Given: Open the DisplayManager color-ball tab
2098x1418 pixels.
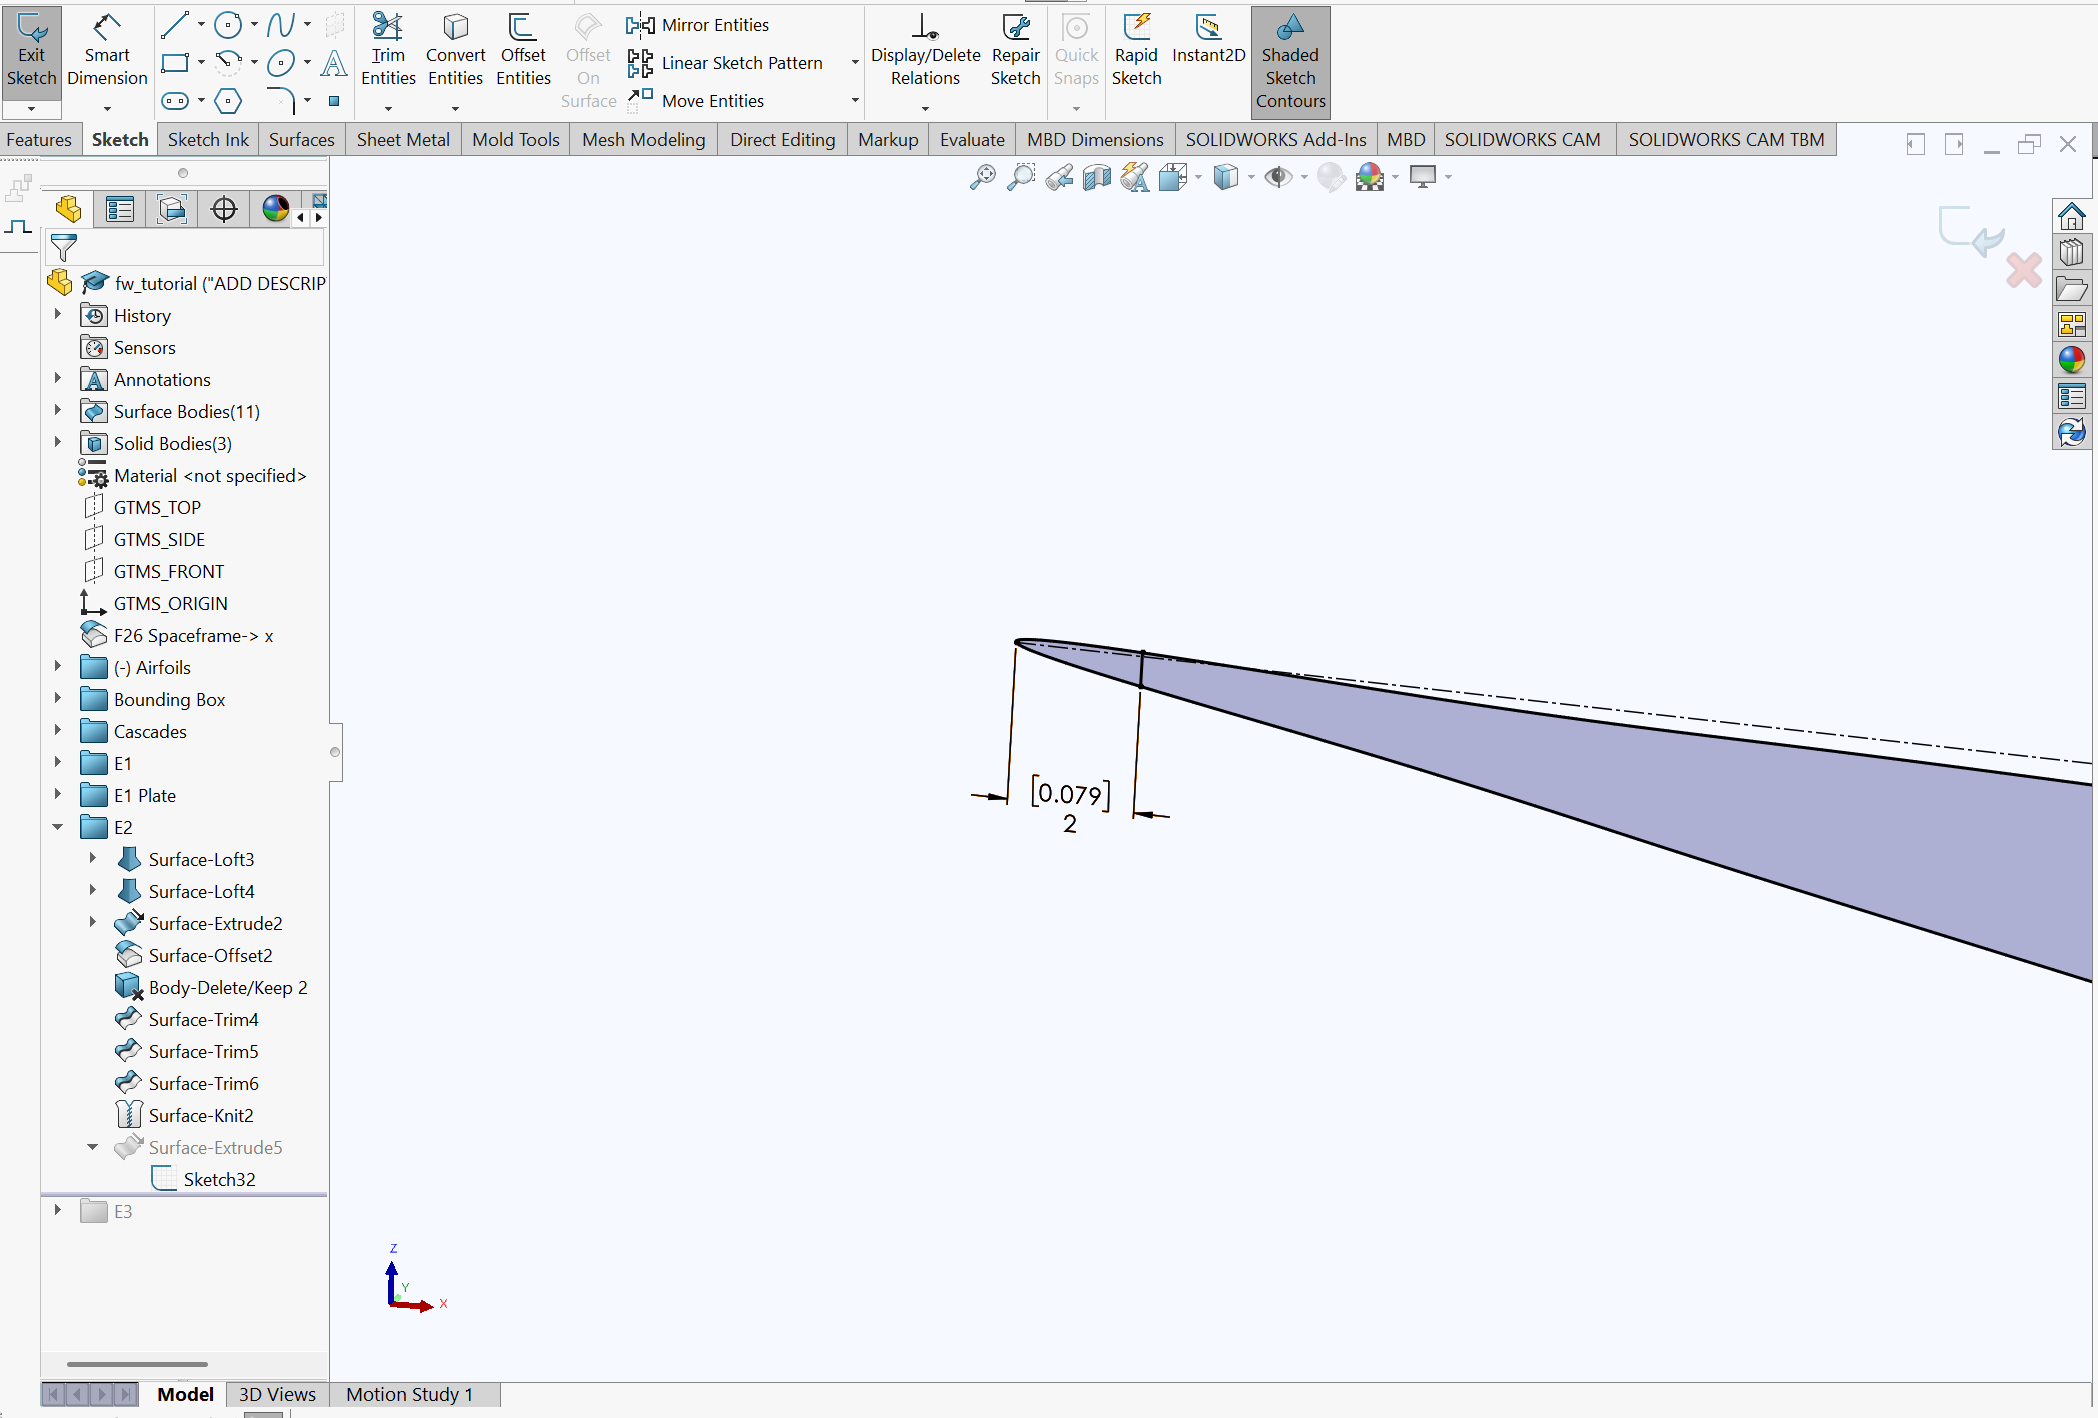Looking at the screenshot, I should point(275,209).
